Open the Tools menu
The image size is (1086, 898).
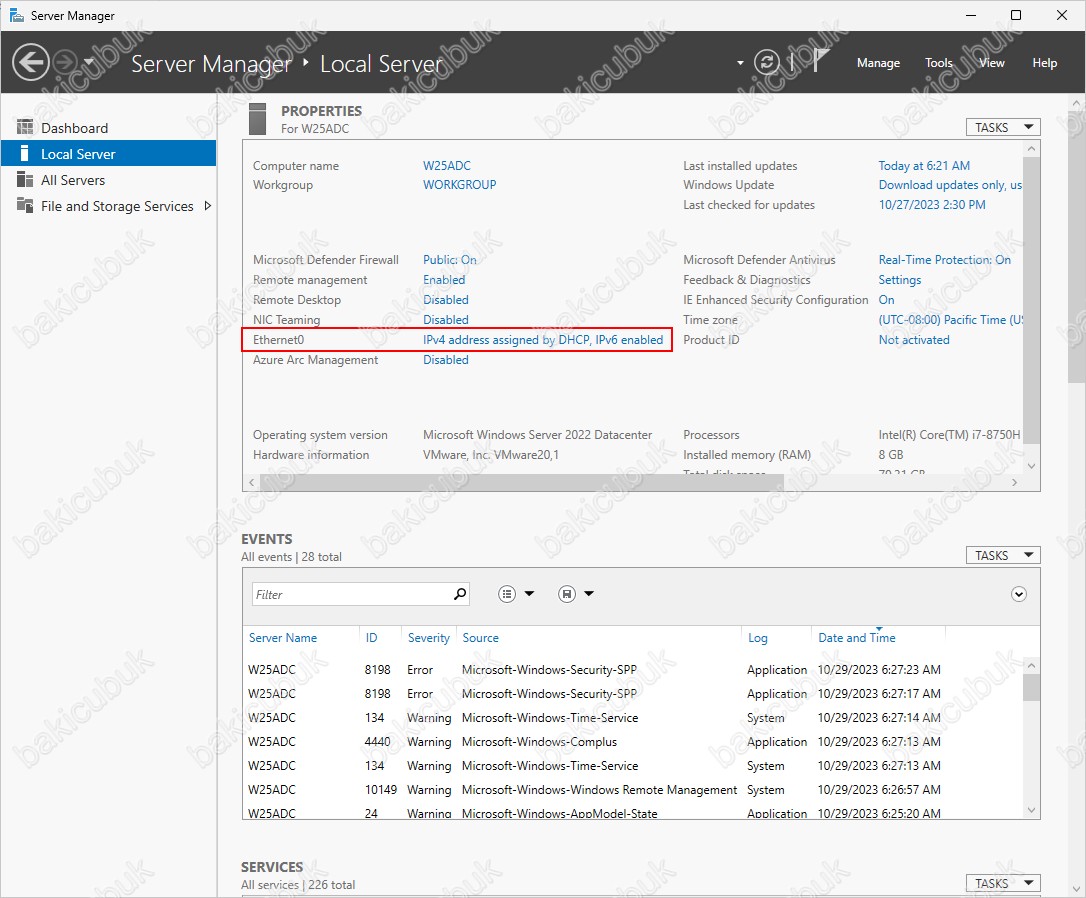(938, 63)
